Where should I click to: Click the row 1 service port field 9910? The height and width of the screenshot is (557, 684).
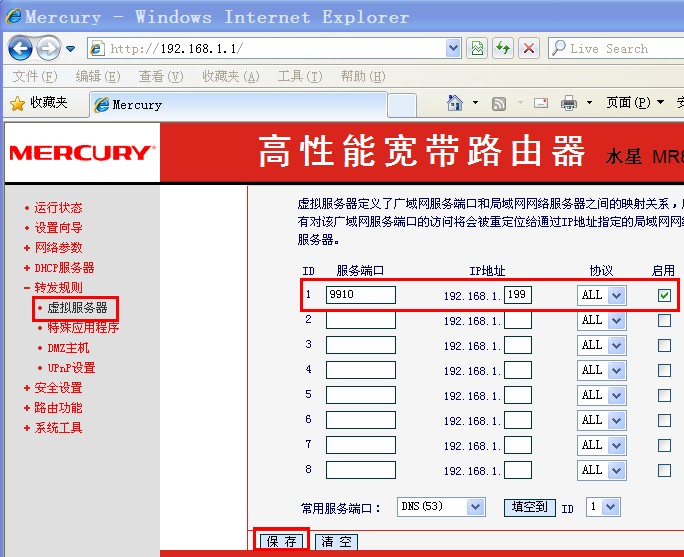(361, 295)
